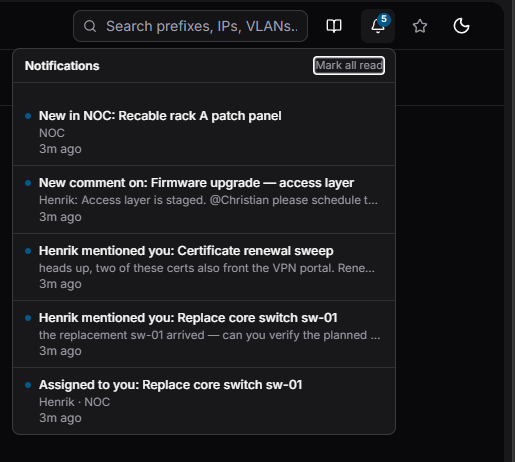Open Assigned to you: Replace core switch sw-01
Viewport: 515px width, 462px height.
(x=204, y=401)
